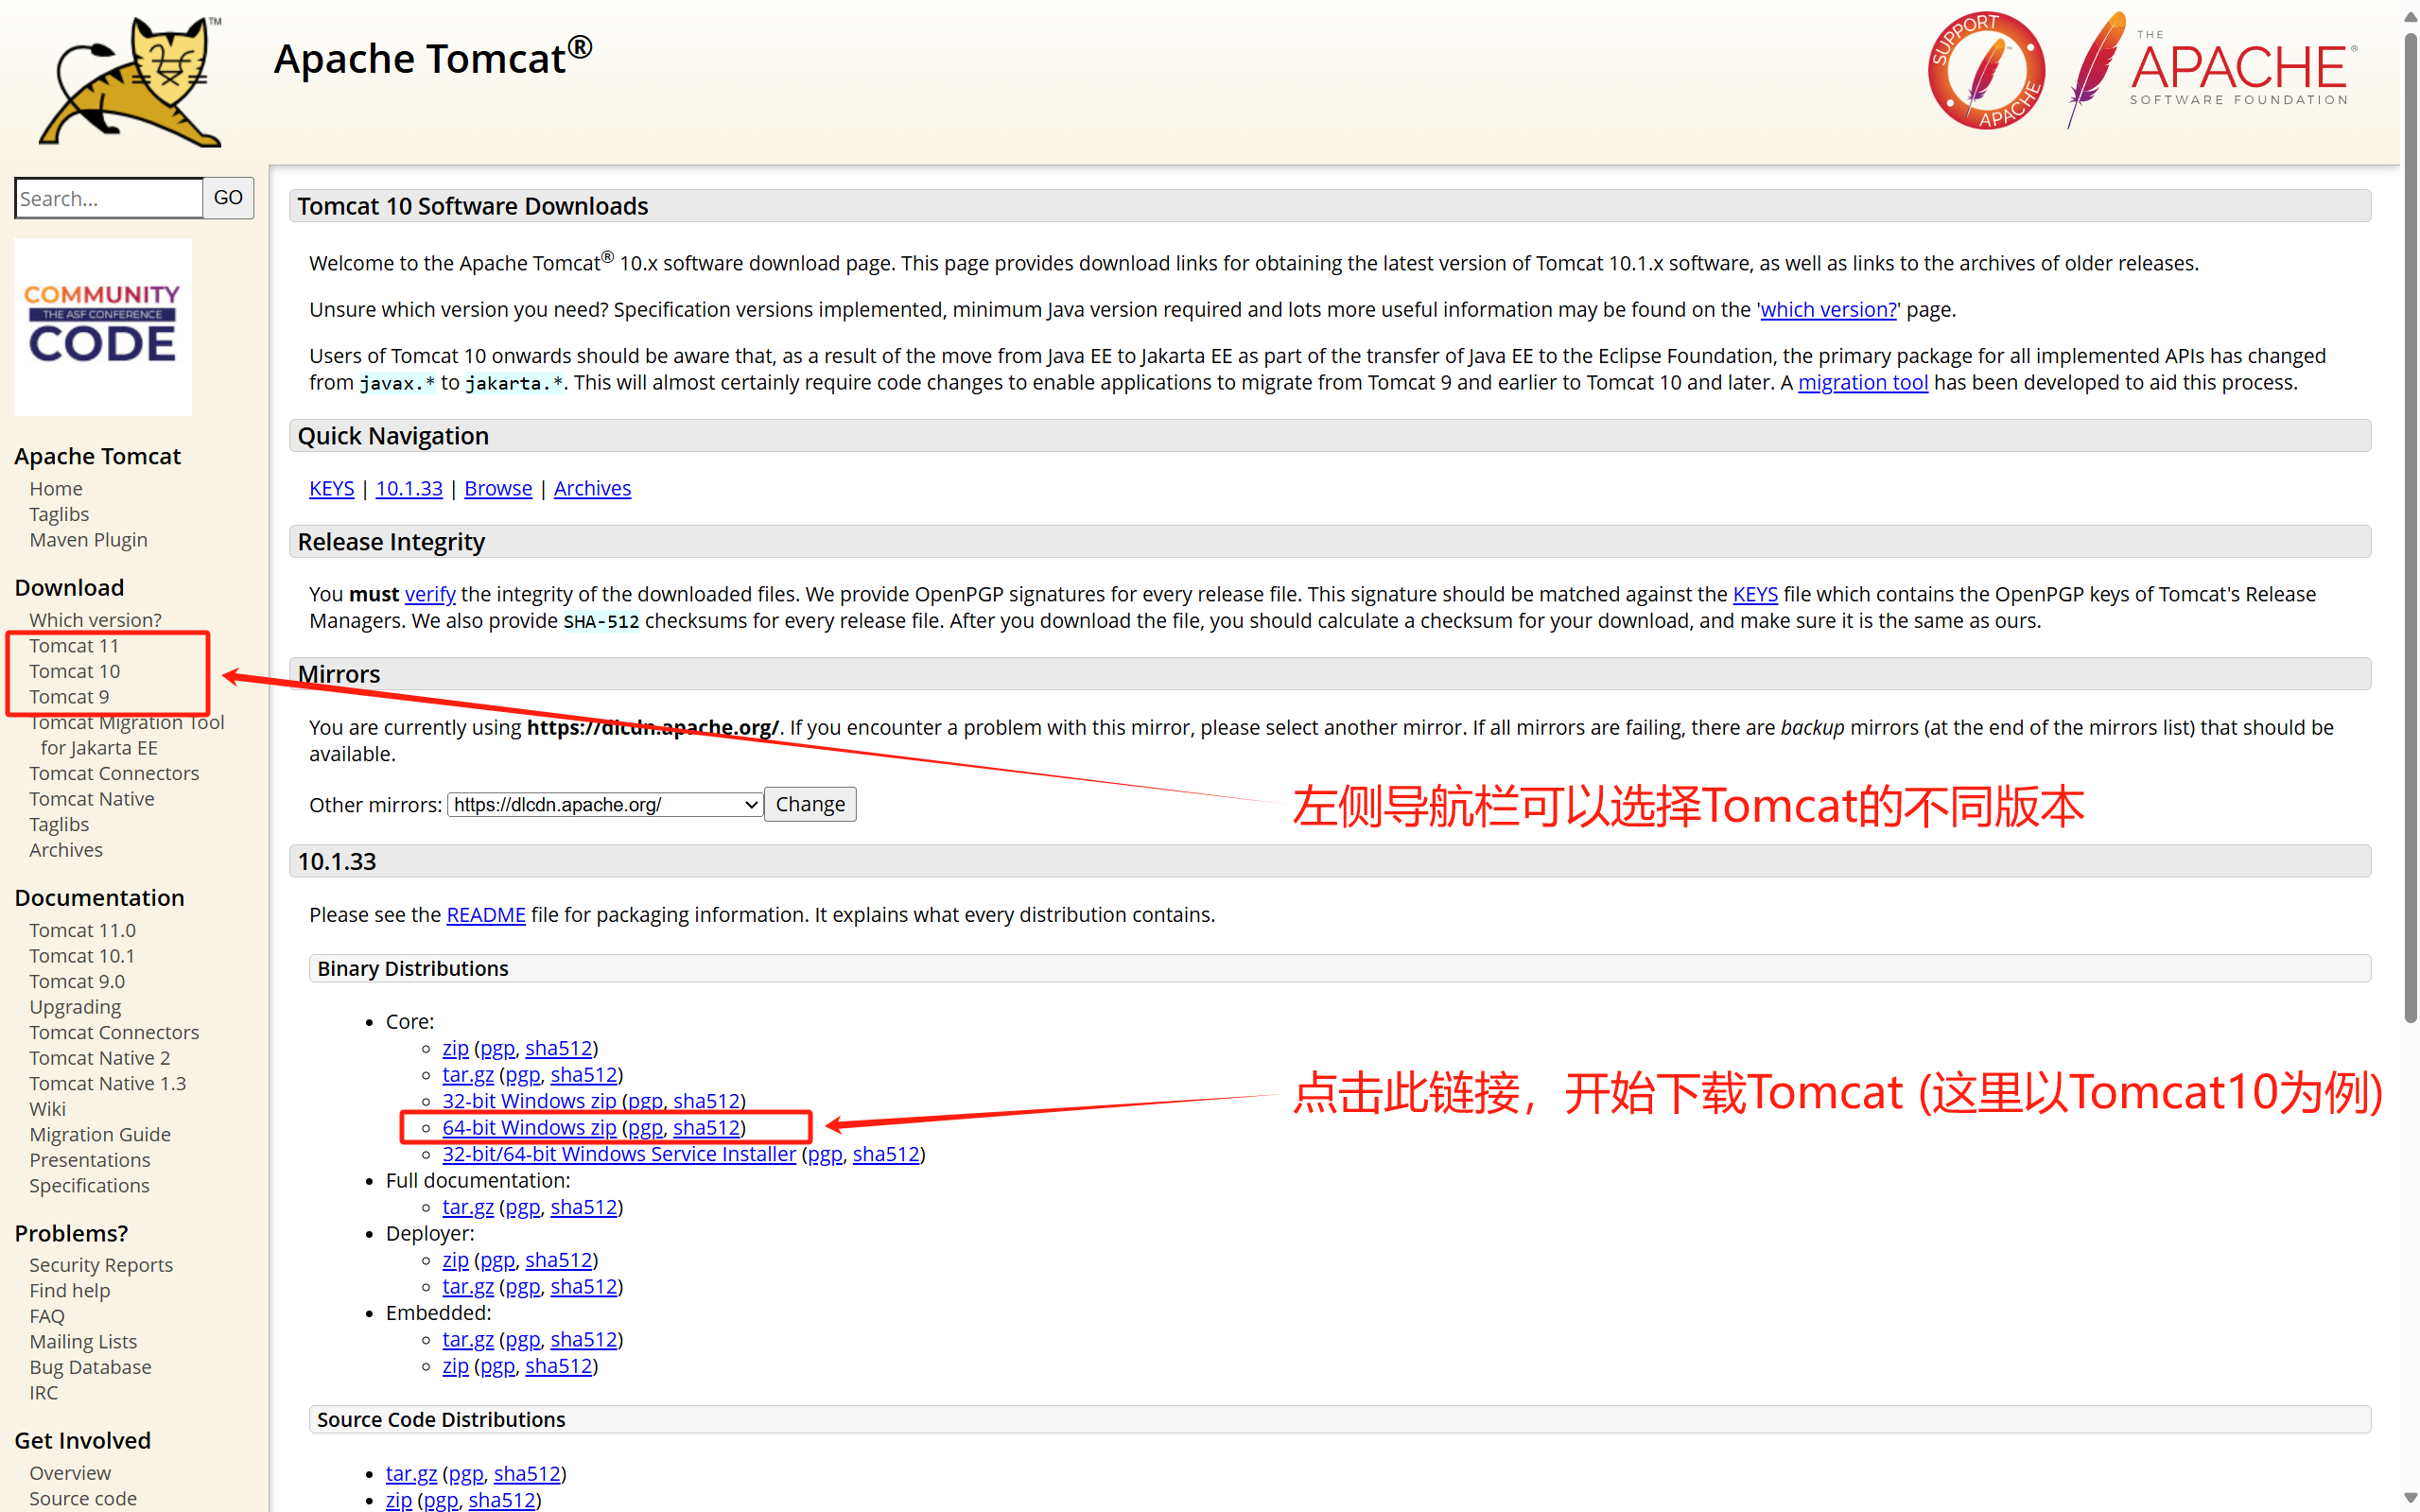Open Home in the sidebar
2420x1512 pixels.
coord(56,488)
